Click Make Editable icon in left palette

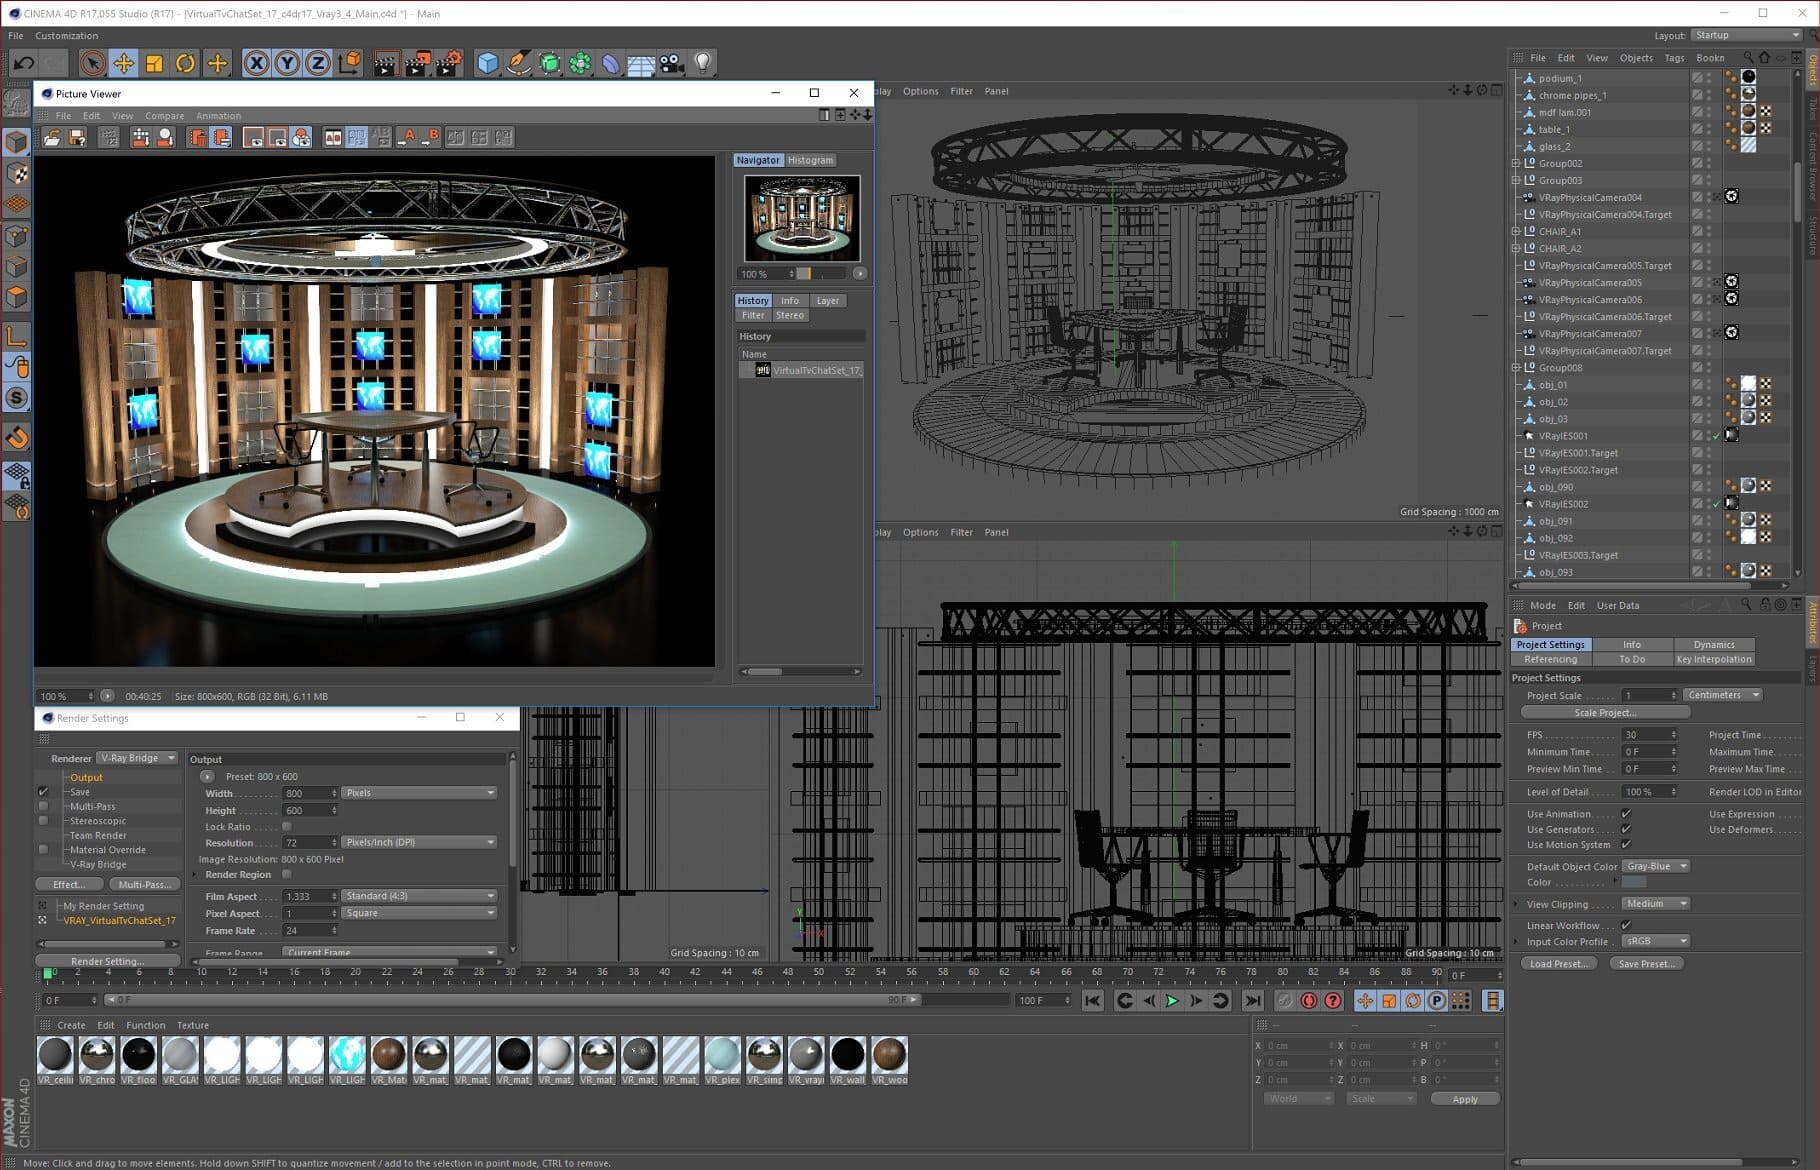(x=16, y=103)
